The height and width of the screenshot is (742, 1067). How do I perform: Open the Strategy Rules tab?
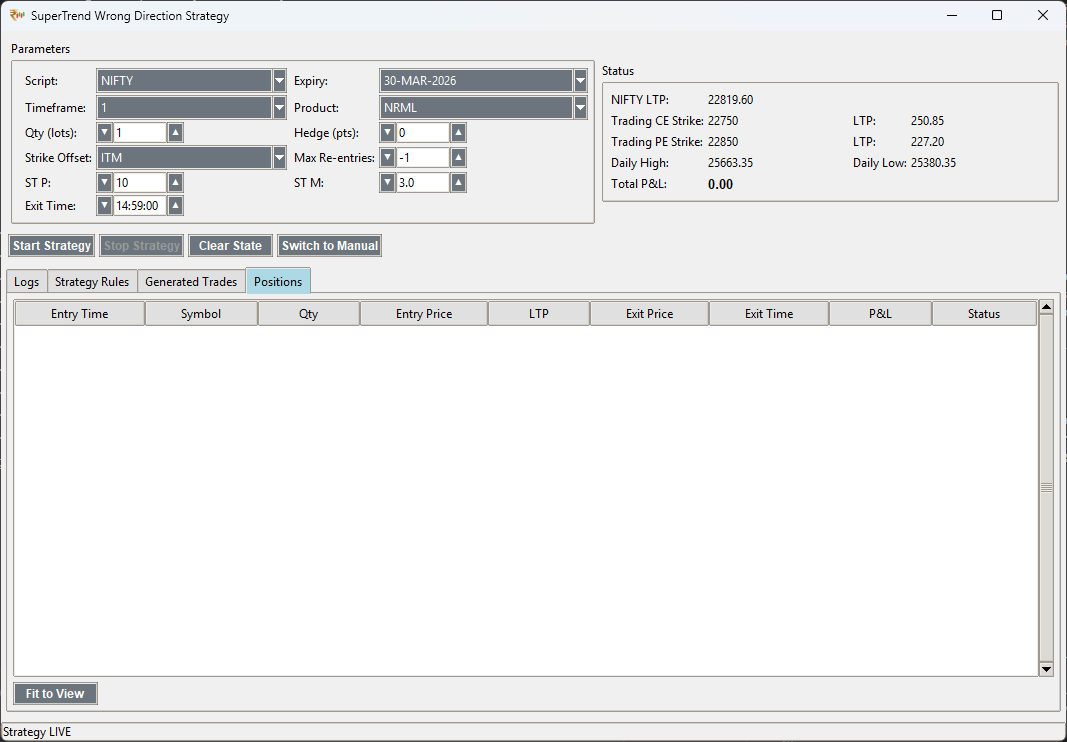(x=92, y=282)
